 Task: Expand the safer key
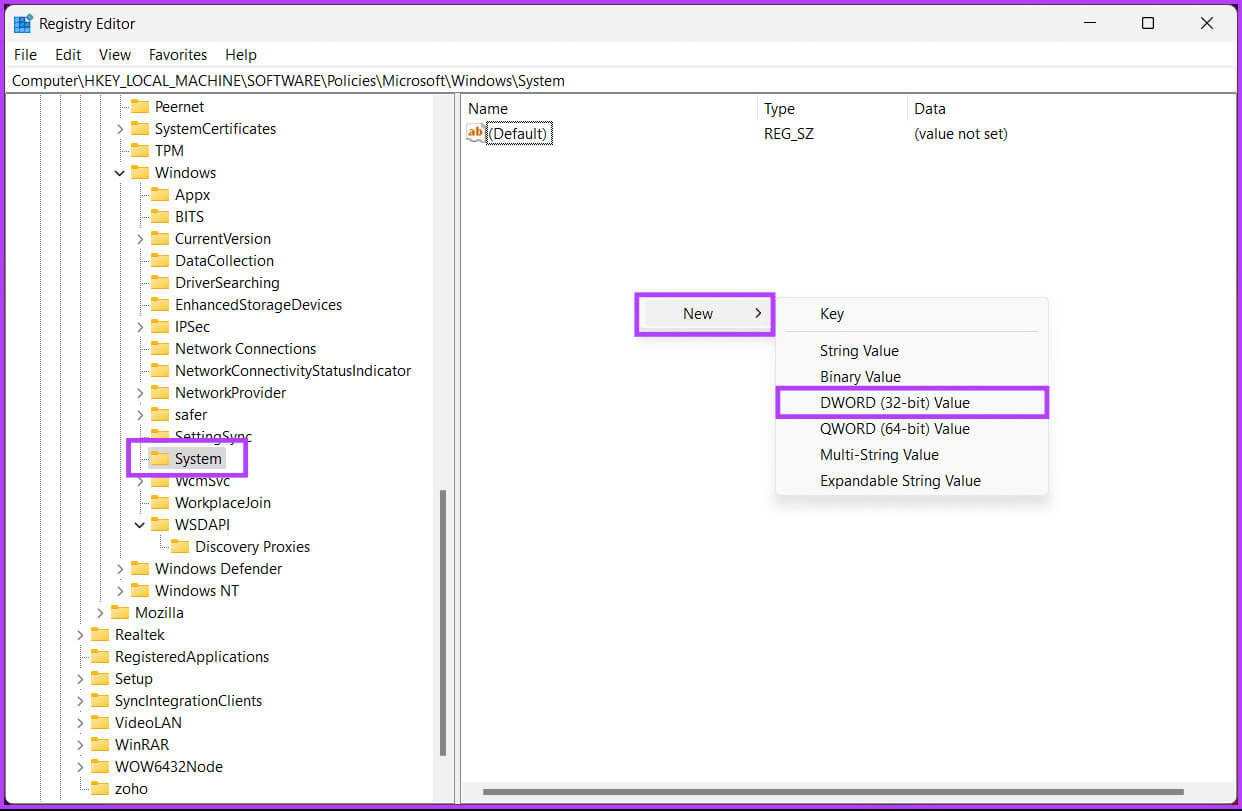tap(140, 415)
